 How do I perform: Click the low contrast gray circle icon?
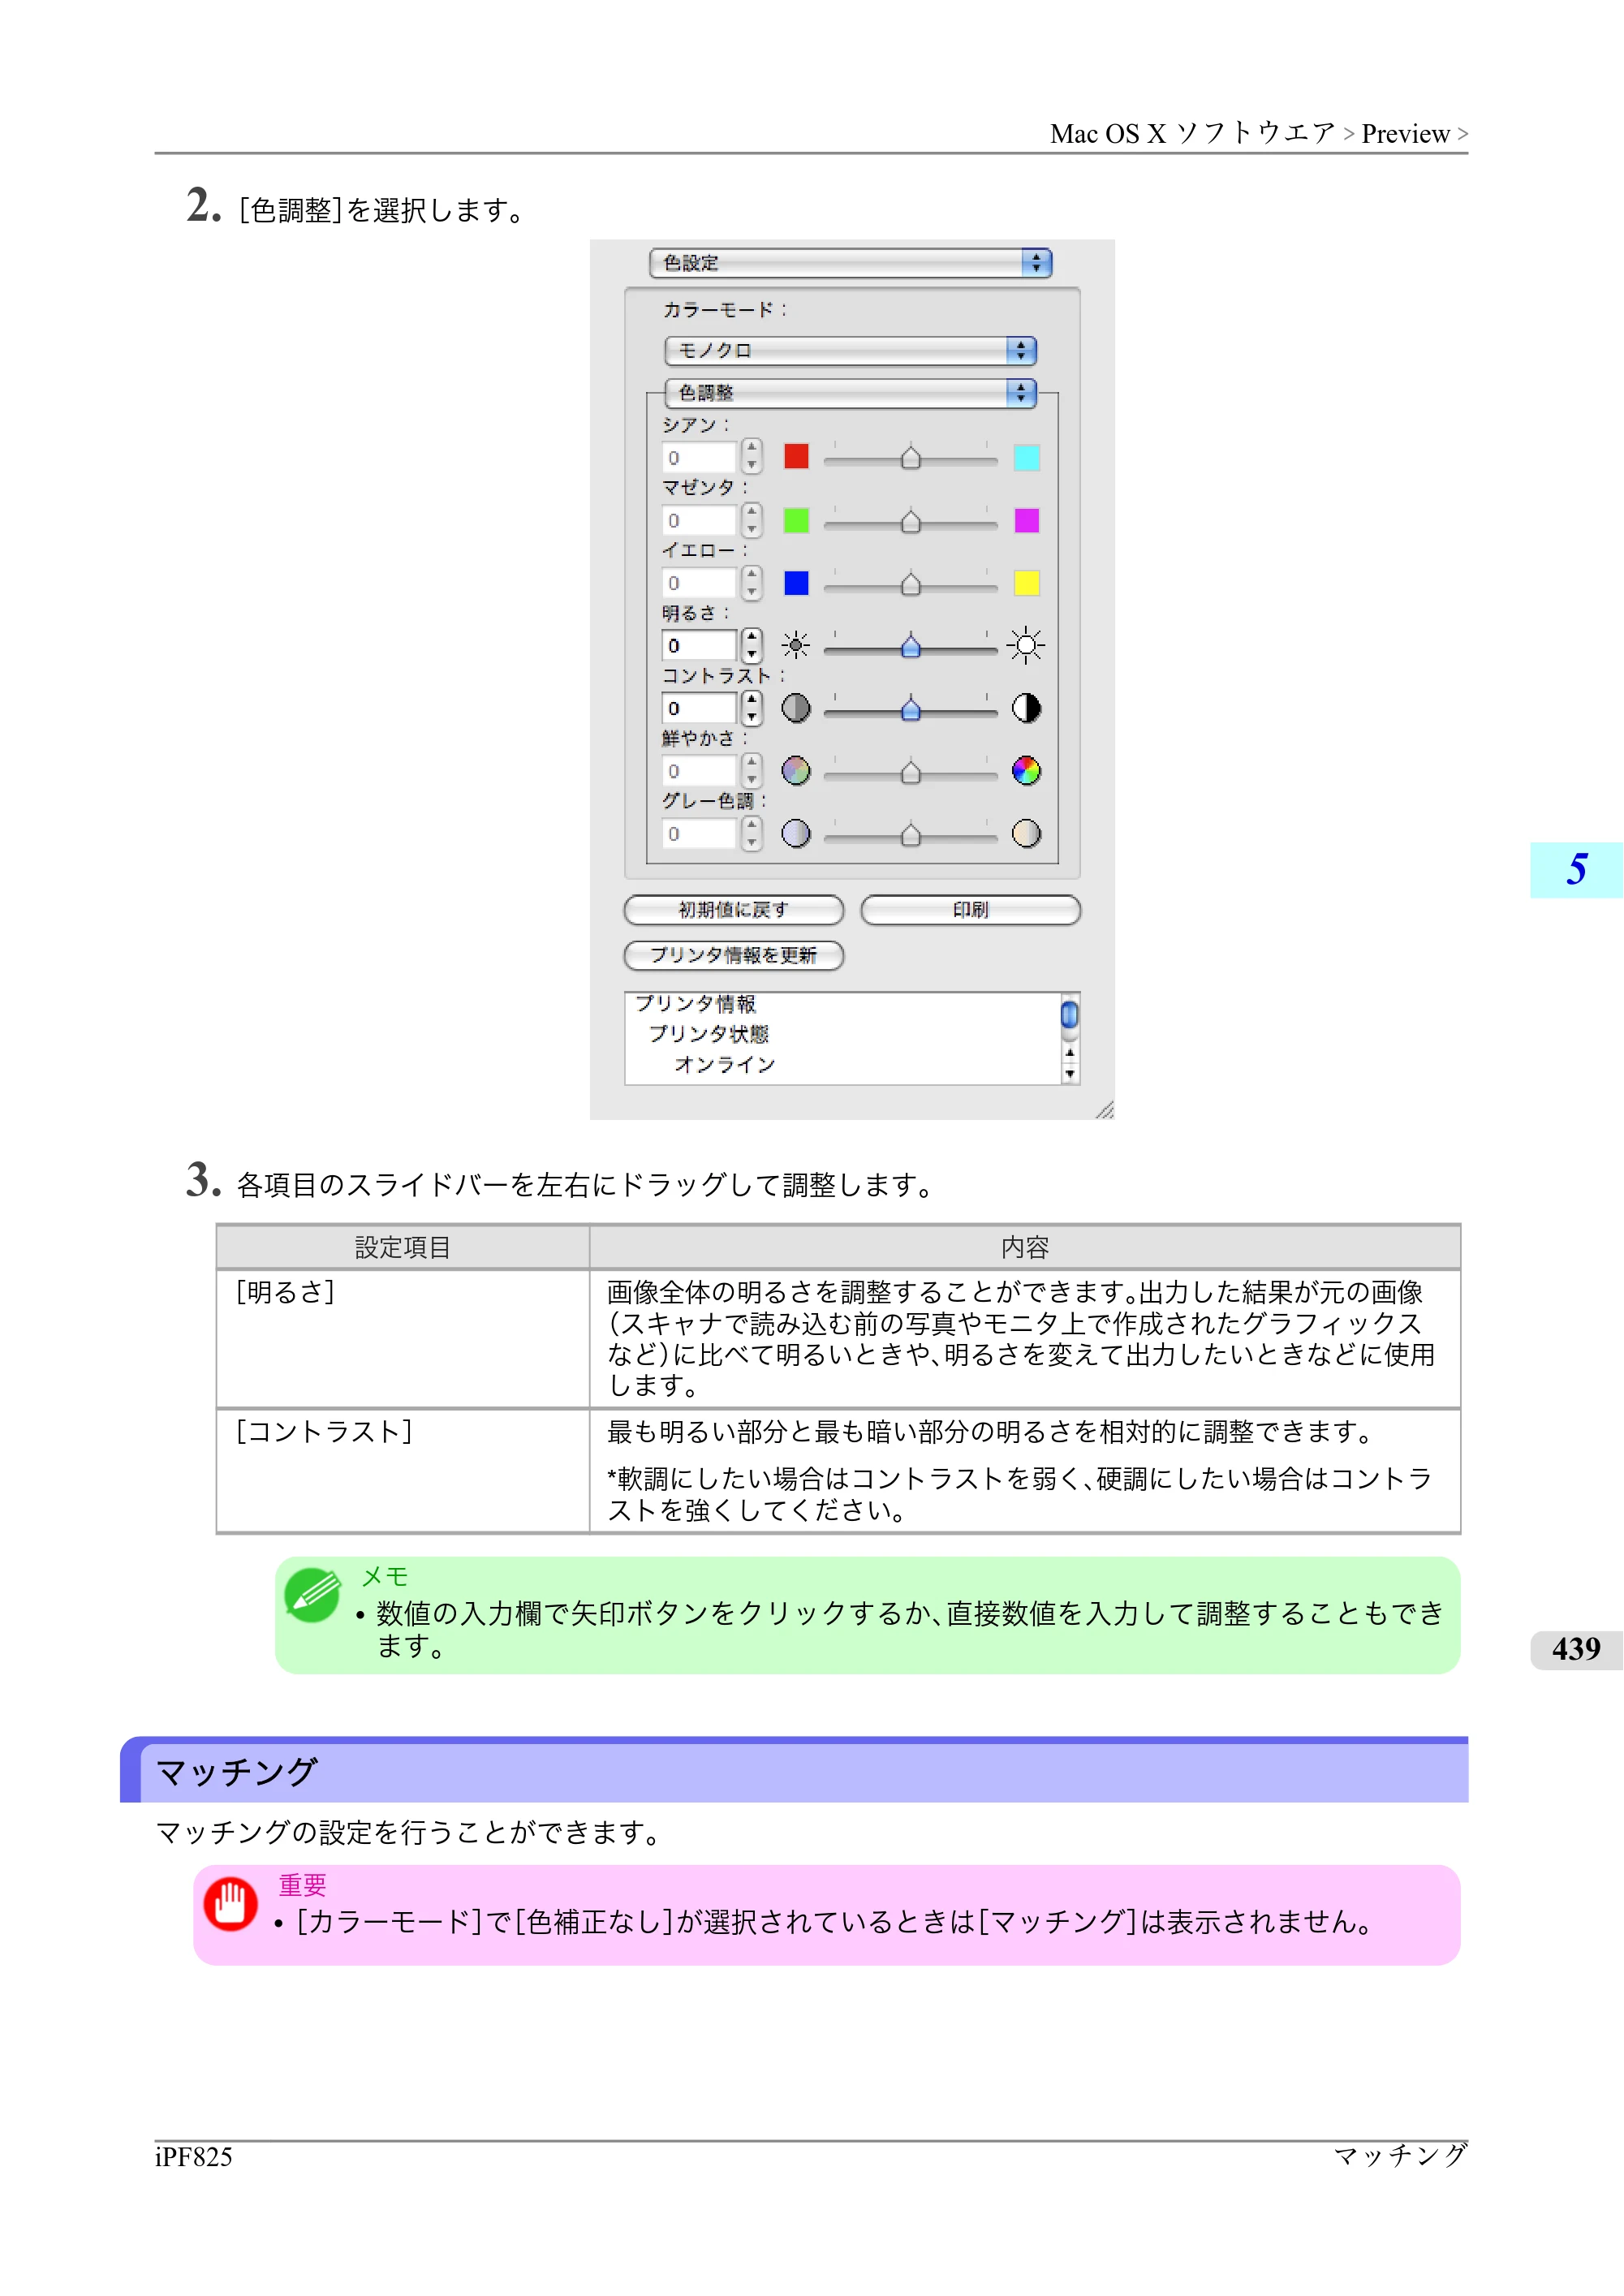pos(795,709)
